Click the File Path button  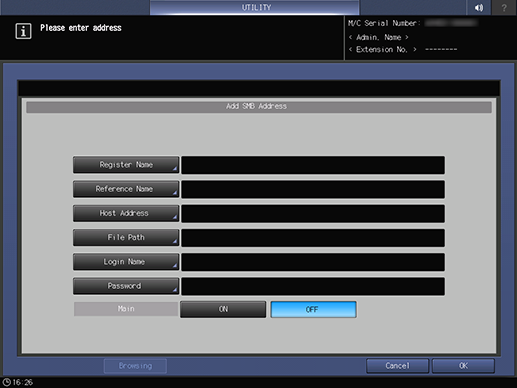pos(126,237)
